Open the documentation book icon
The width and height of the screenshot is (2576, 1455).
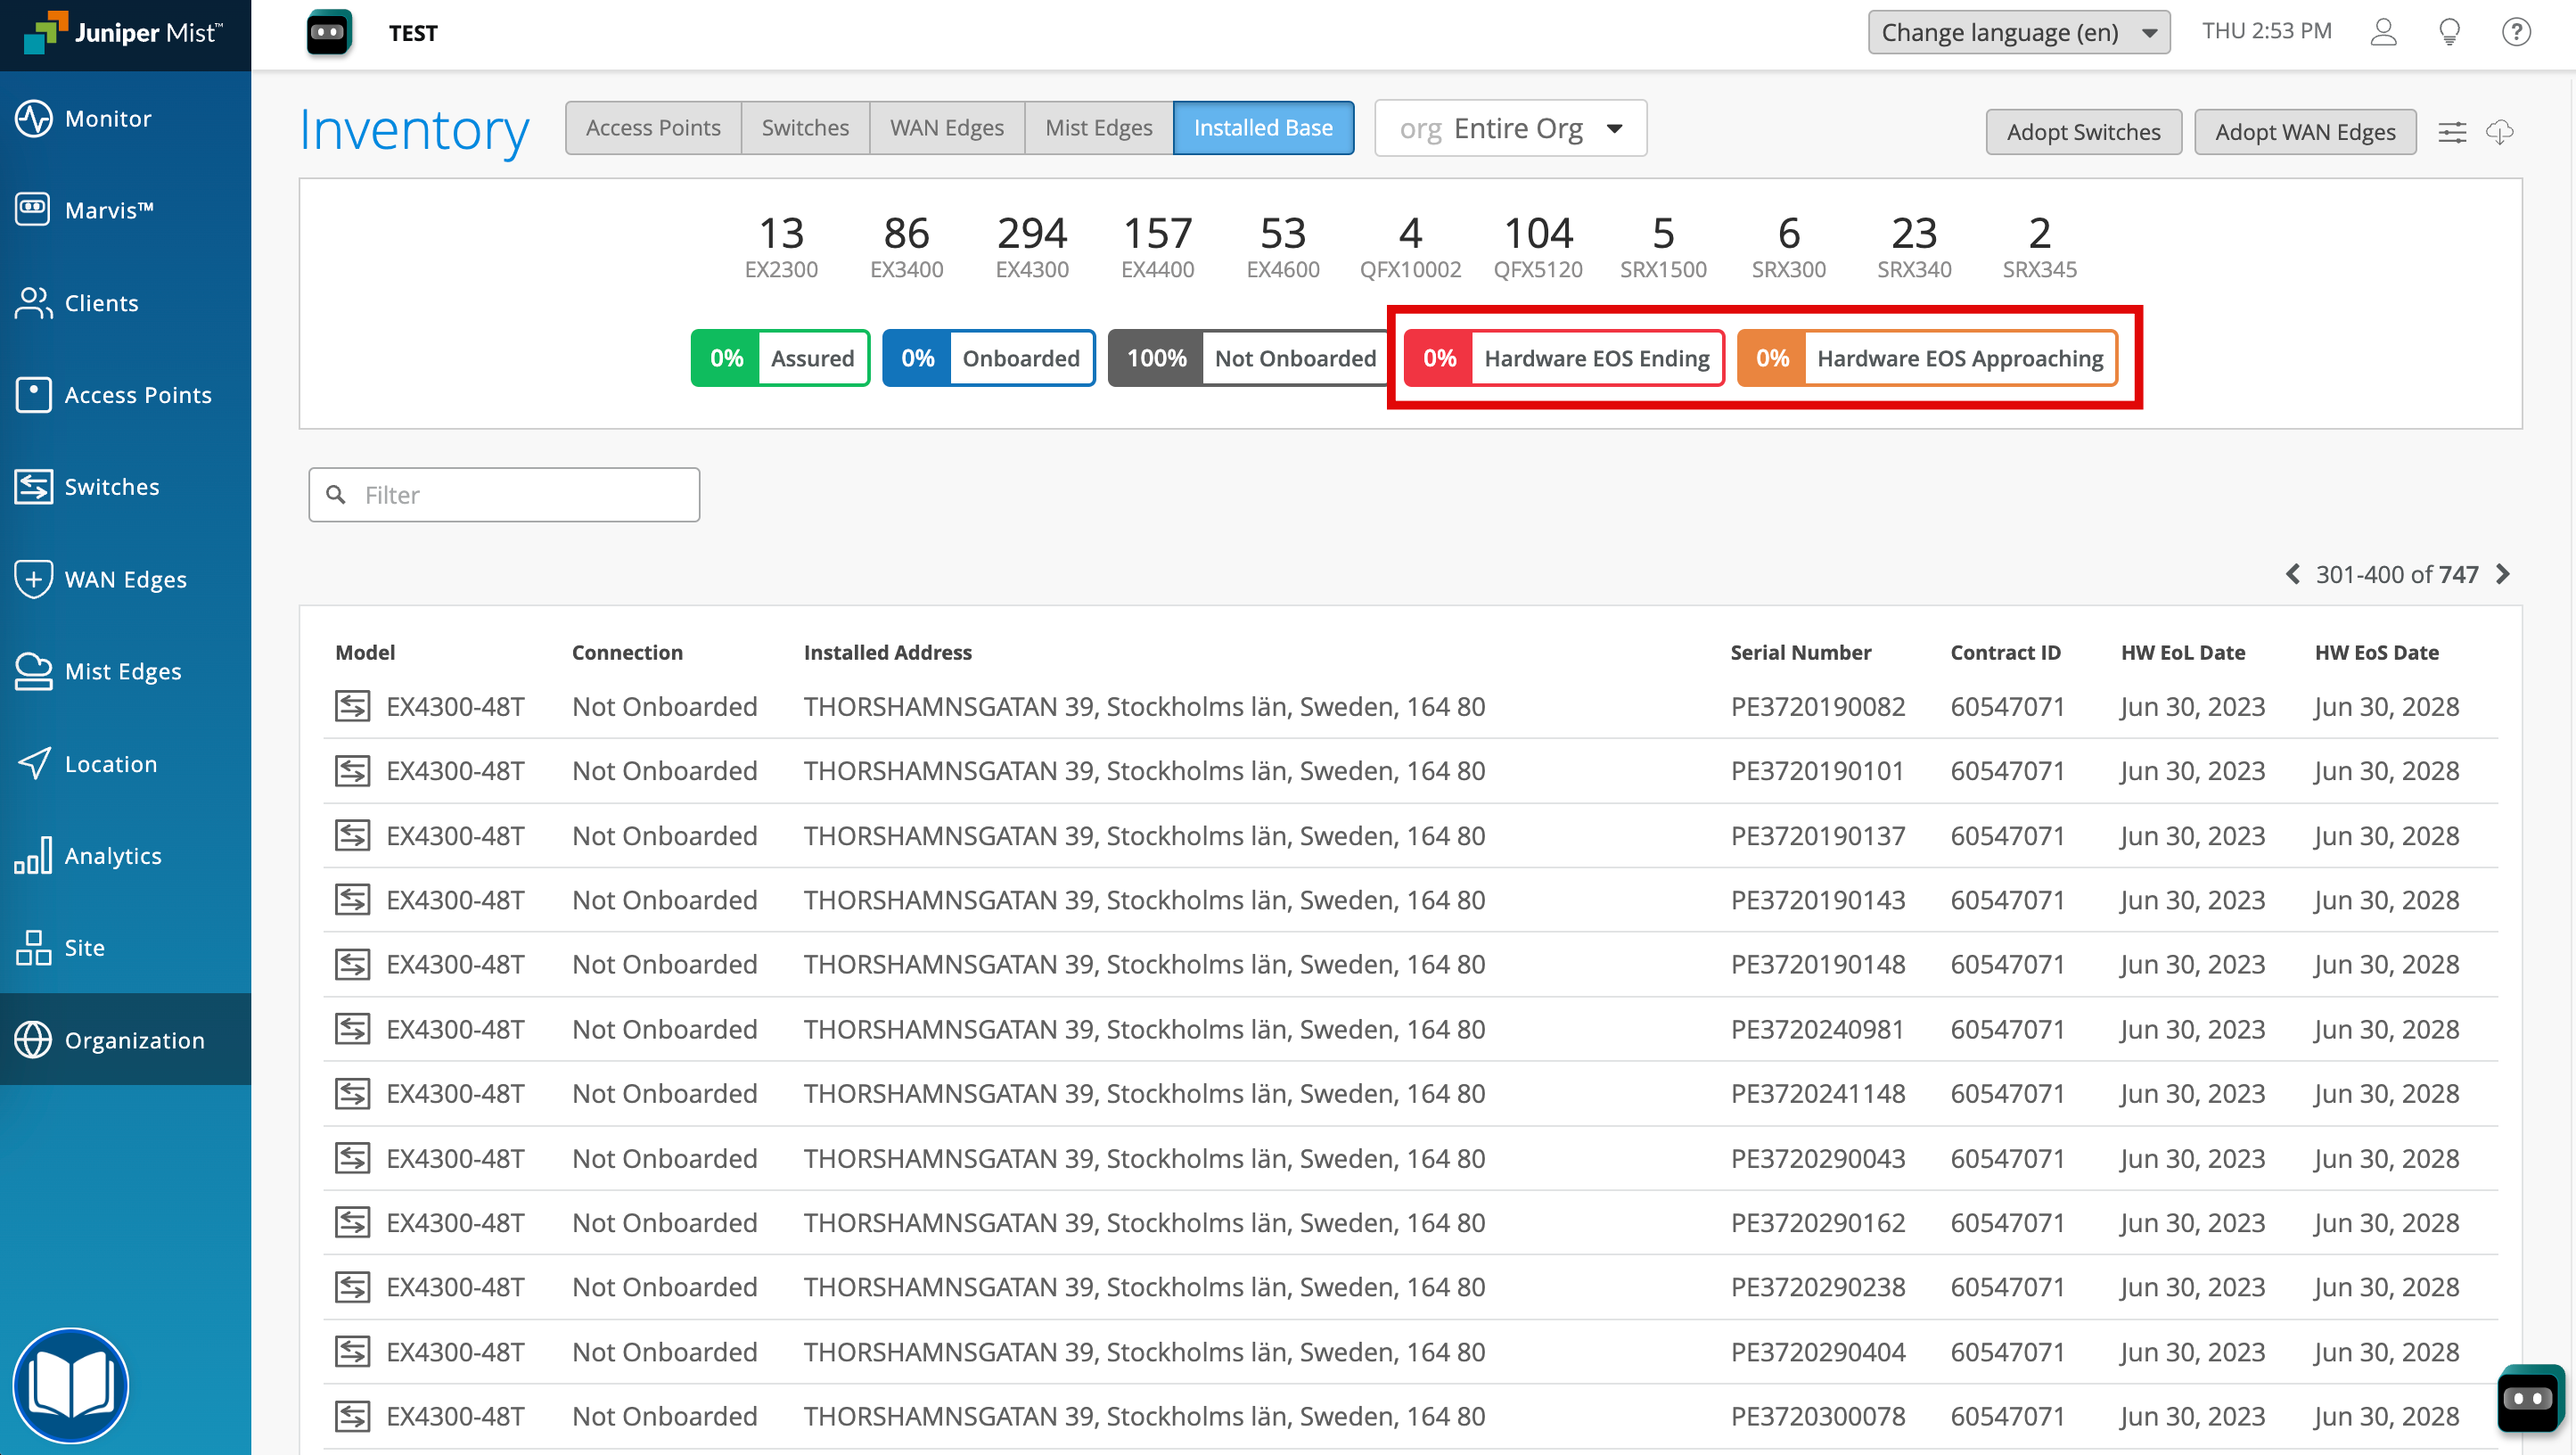coord(70,1385)
